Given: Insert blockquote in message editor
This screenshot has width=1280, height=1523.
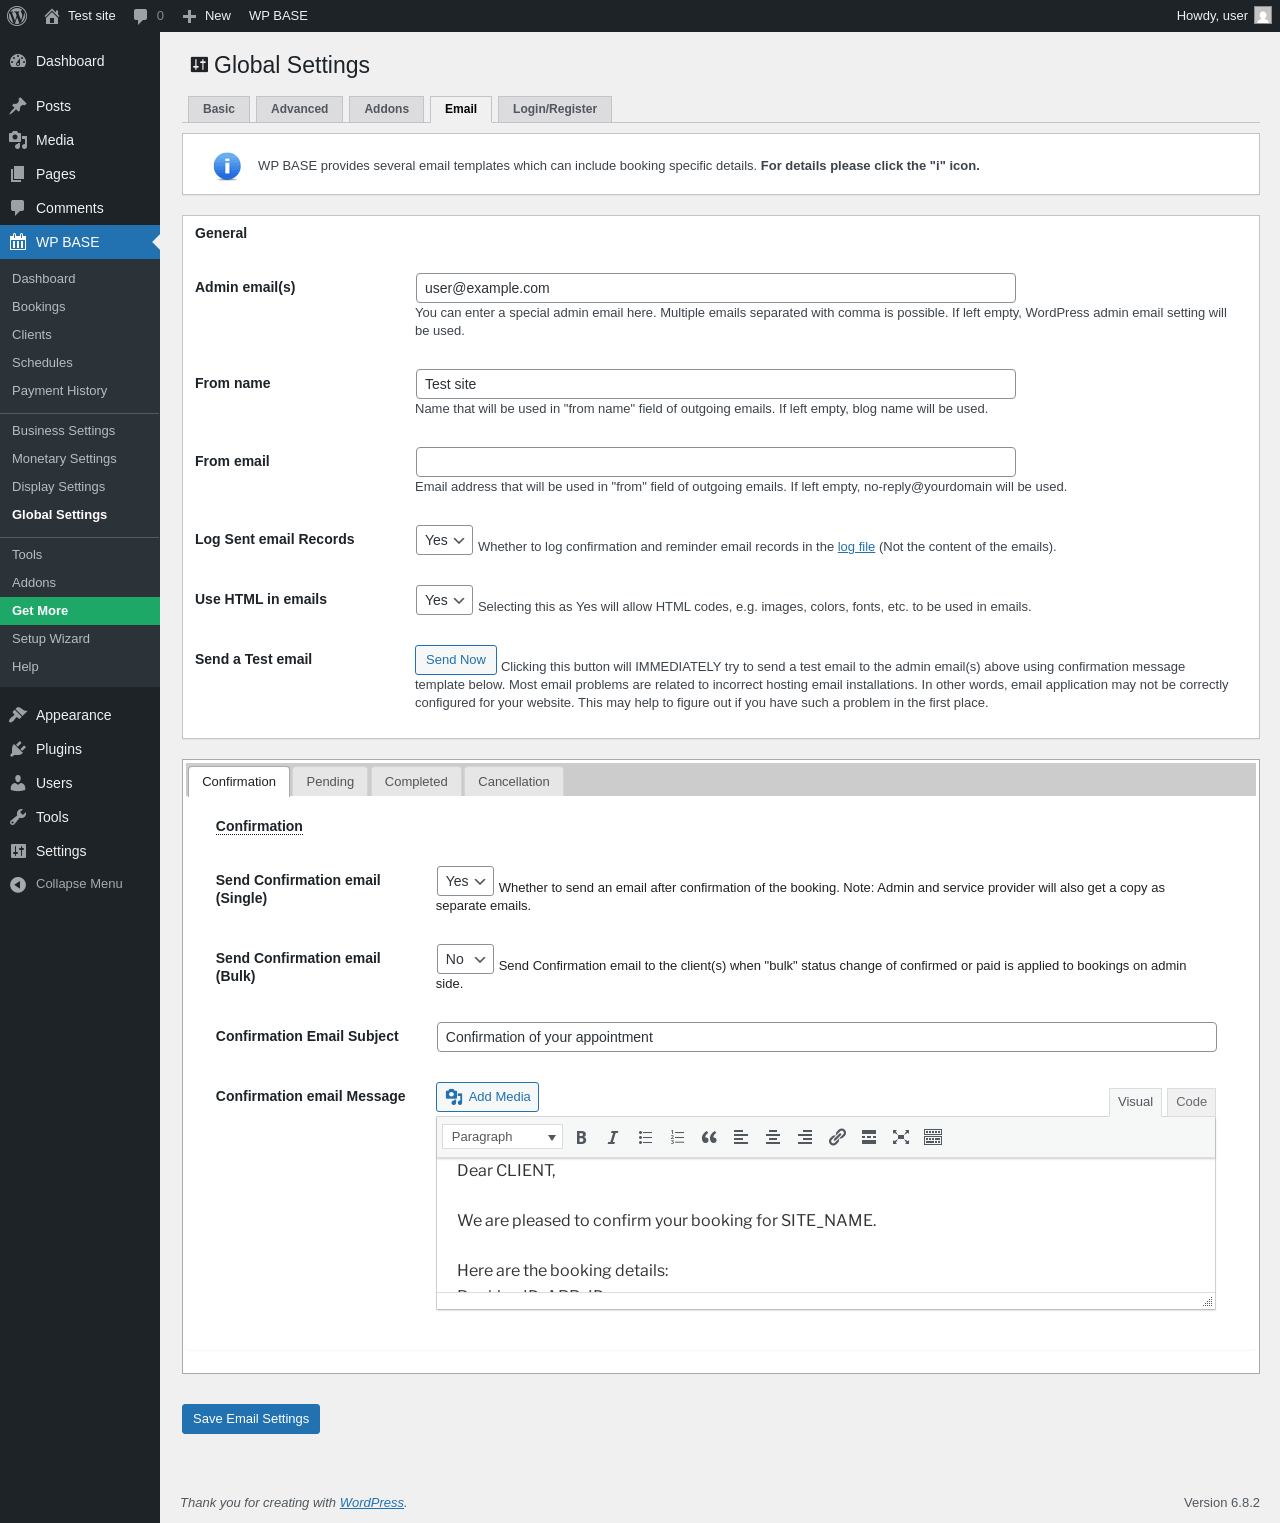Looking at the screenshot, I should pyautogui.click(x=709, y=1137).
